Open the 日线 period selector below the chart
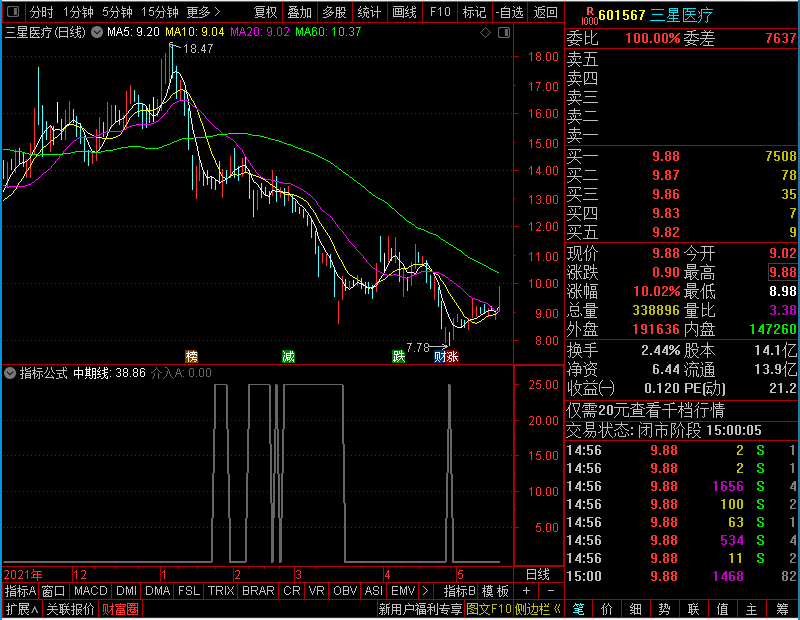 click(x=538, y=575)
